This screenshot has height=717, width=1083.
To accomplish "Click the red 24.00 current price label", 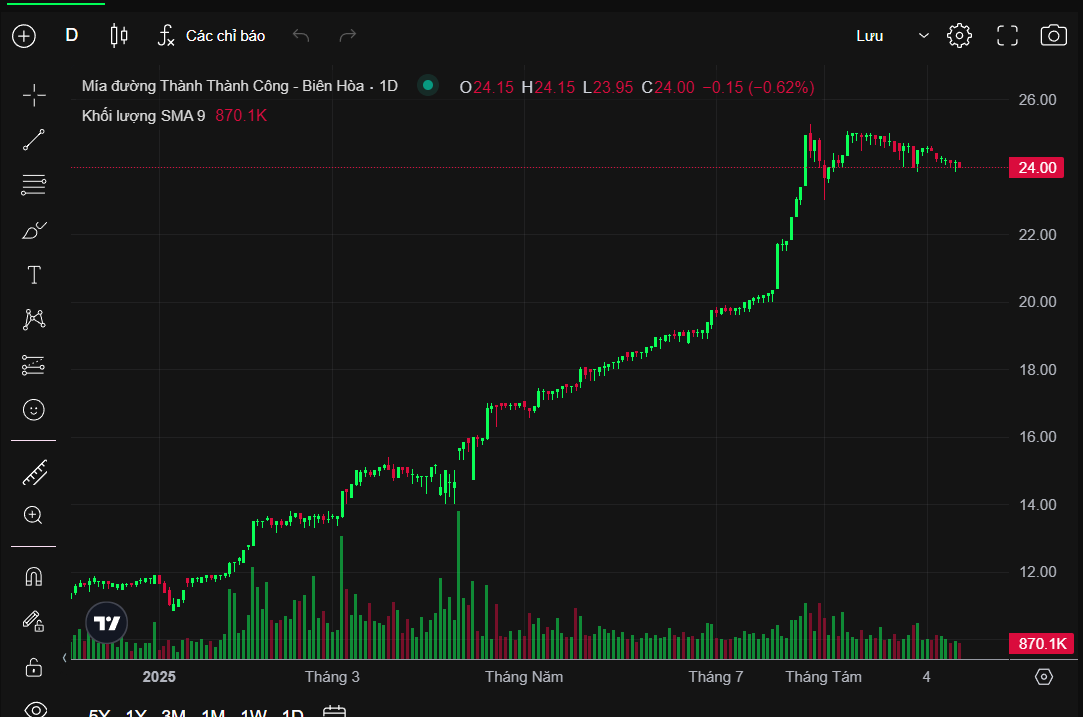I will (x=1037, y=168).
